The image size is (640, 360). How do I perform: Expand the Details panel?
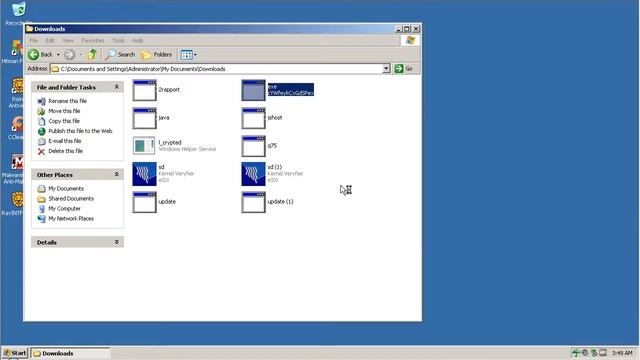click(116, 242)
